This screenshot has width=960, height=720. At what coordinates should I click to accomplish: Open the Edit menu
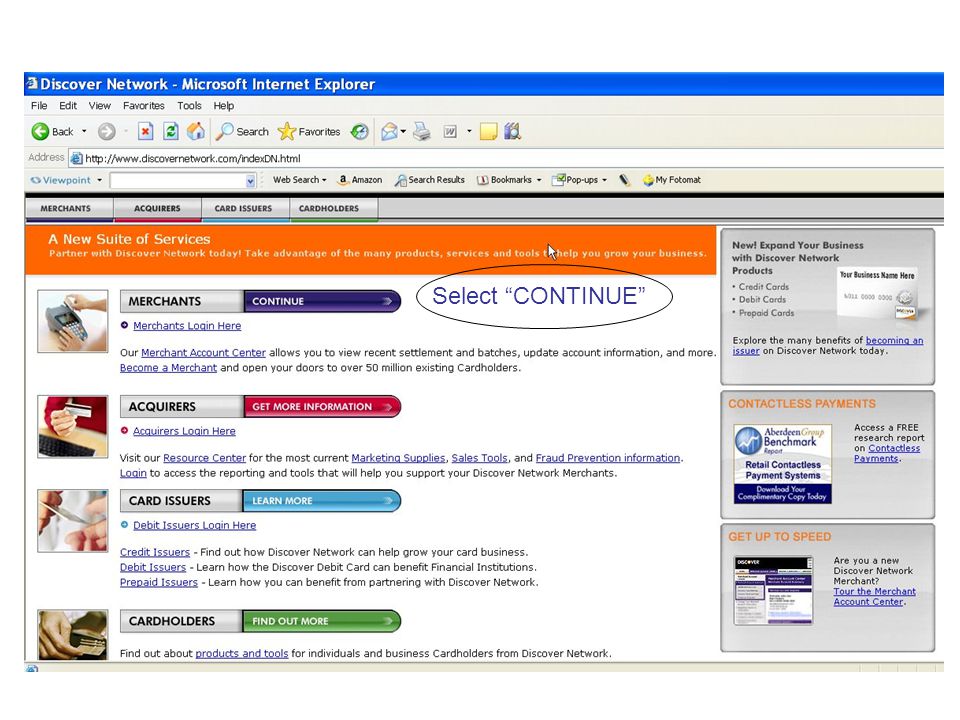tap(68, 106)
